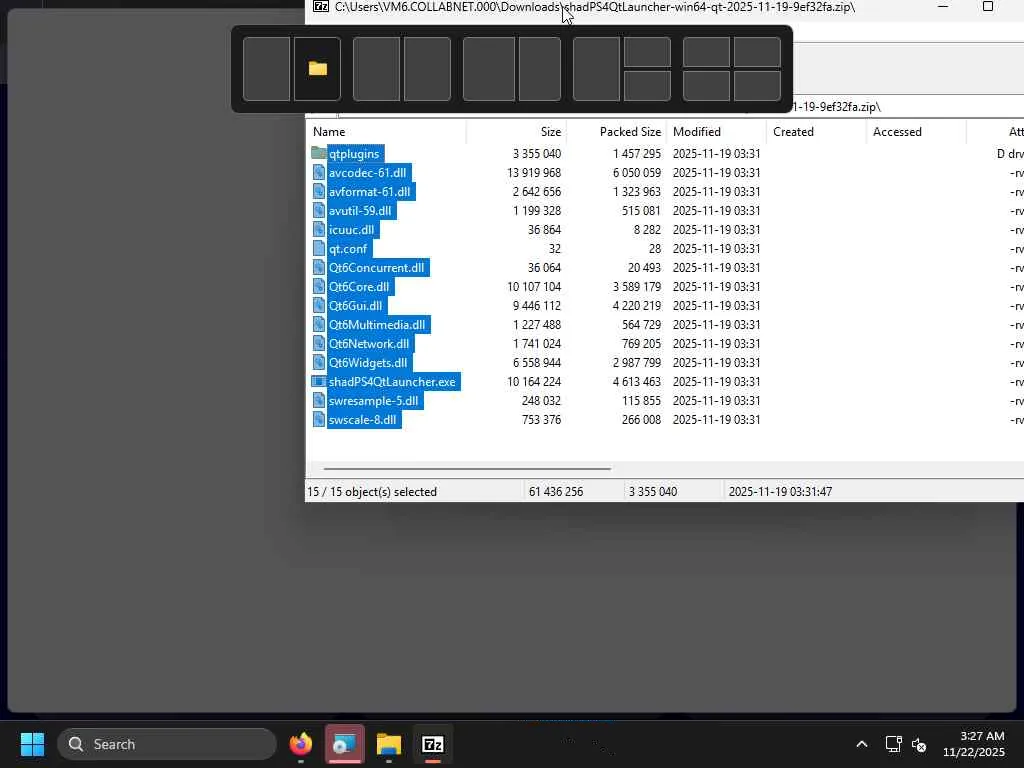Open network status in the system tray
The width and height of the screenshot is (1024, 768).
[893, 744]
